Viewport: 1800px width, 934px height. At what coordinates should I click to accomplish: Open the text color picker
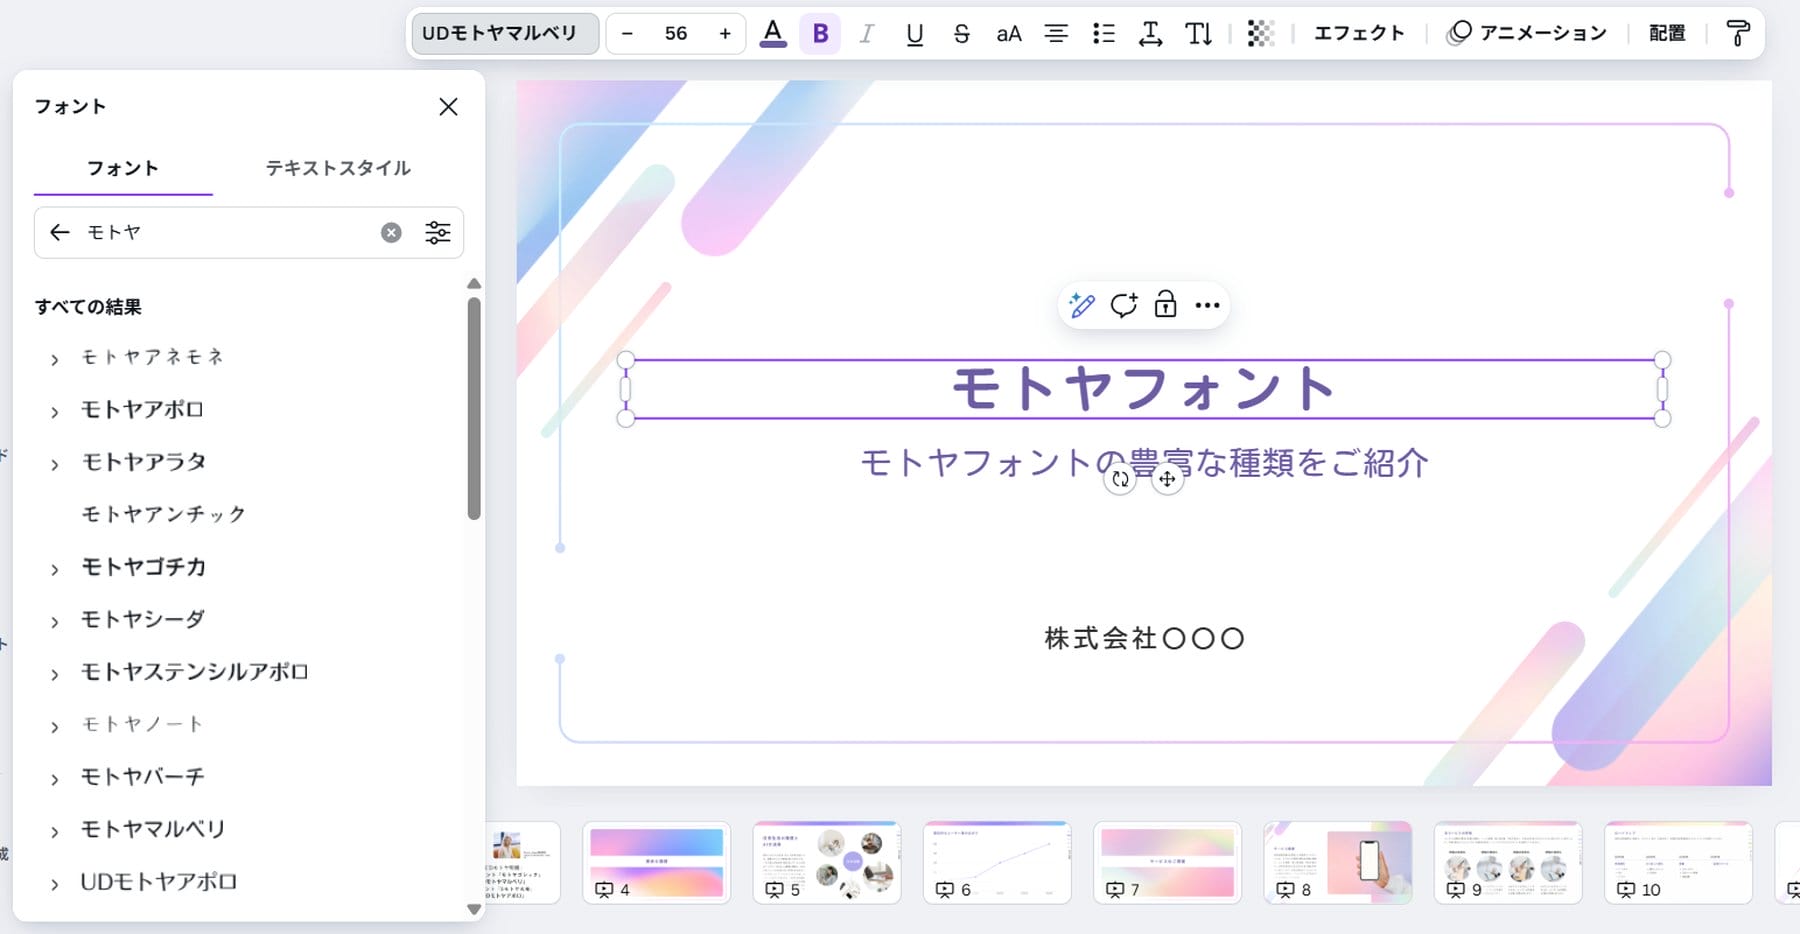[773, 33]
